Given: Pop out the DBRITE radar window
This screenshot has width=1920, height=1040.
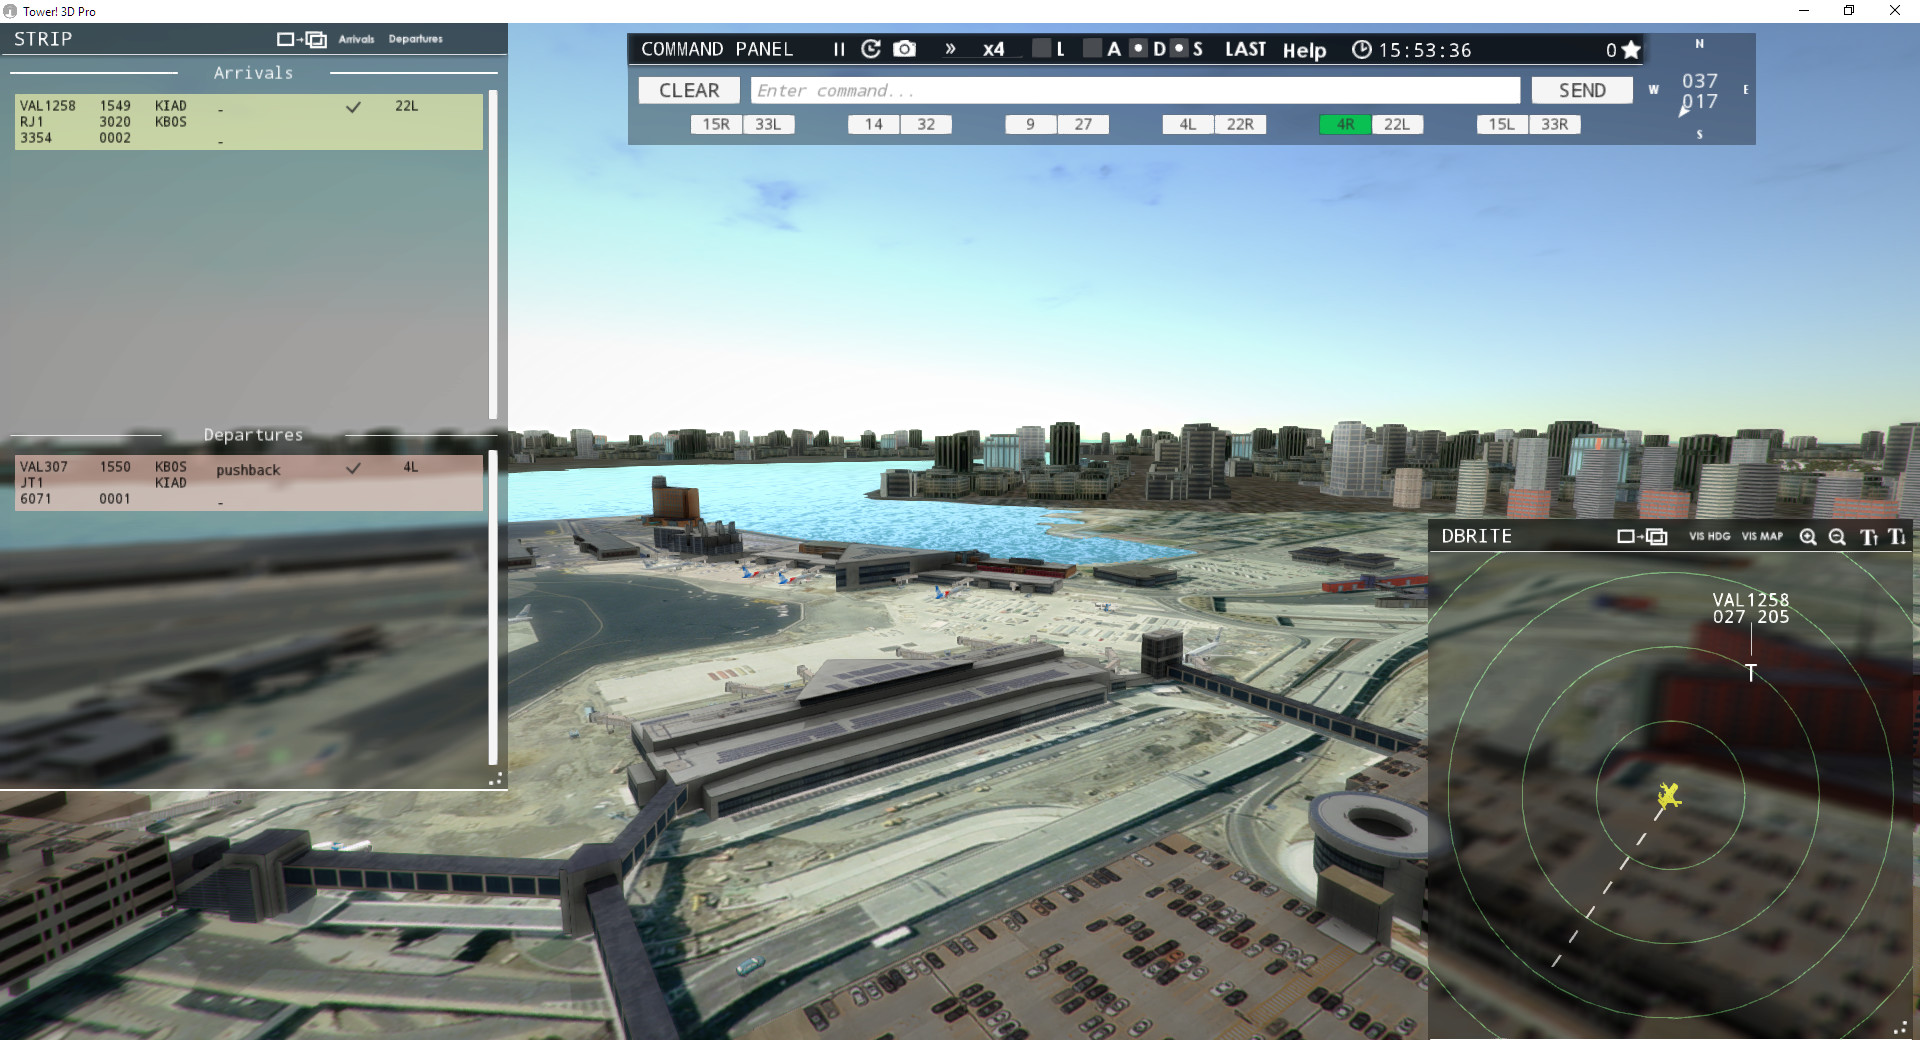Looking at the screenshot, I should point(1641,536).
